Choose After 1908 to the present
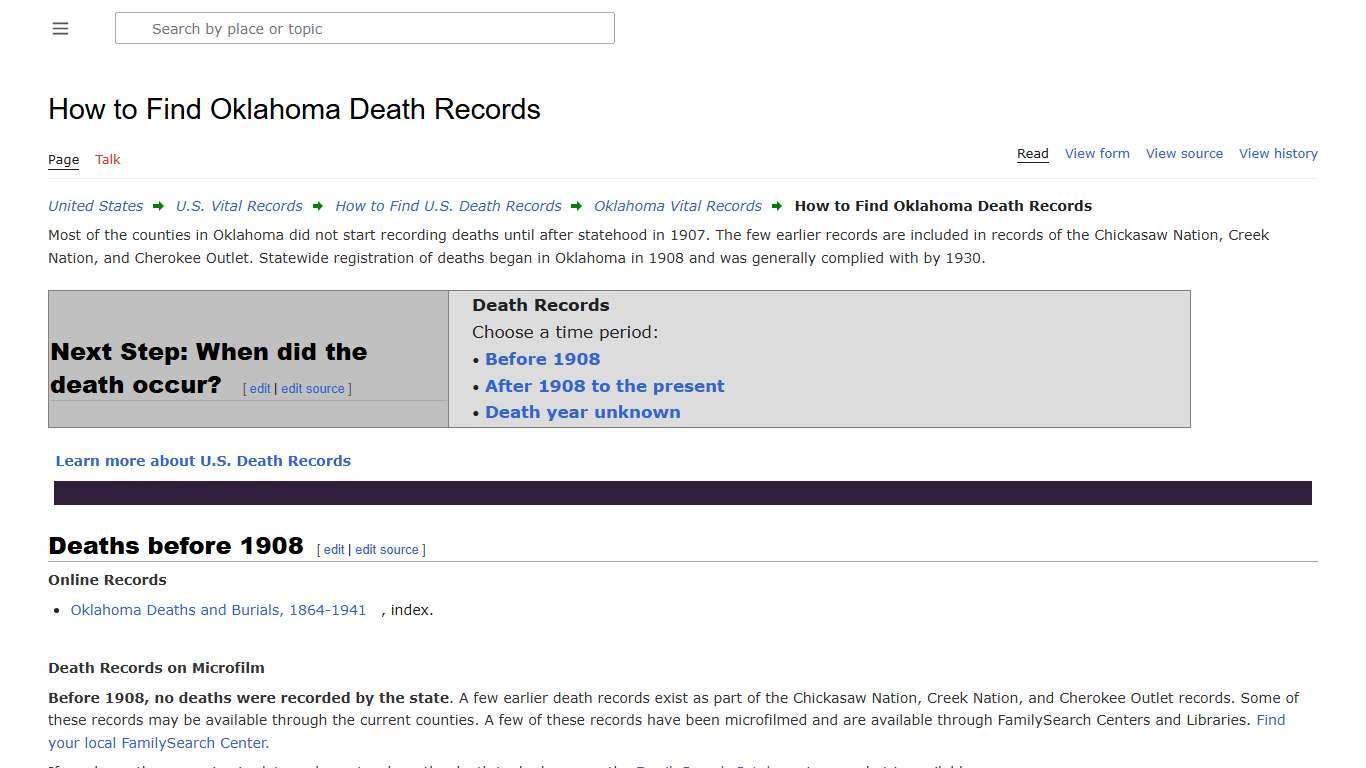The width and height of the screenshot is (1366, 768). tap(605, 386)
